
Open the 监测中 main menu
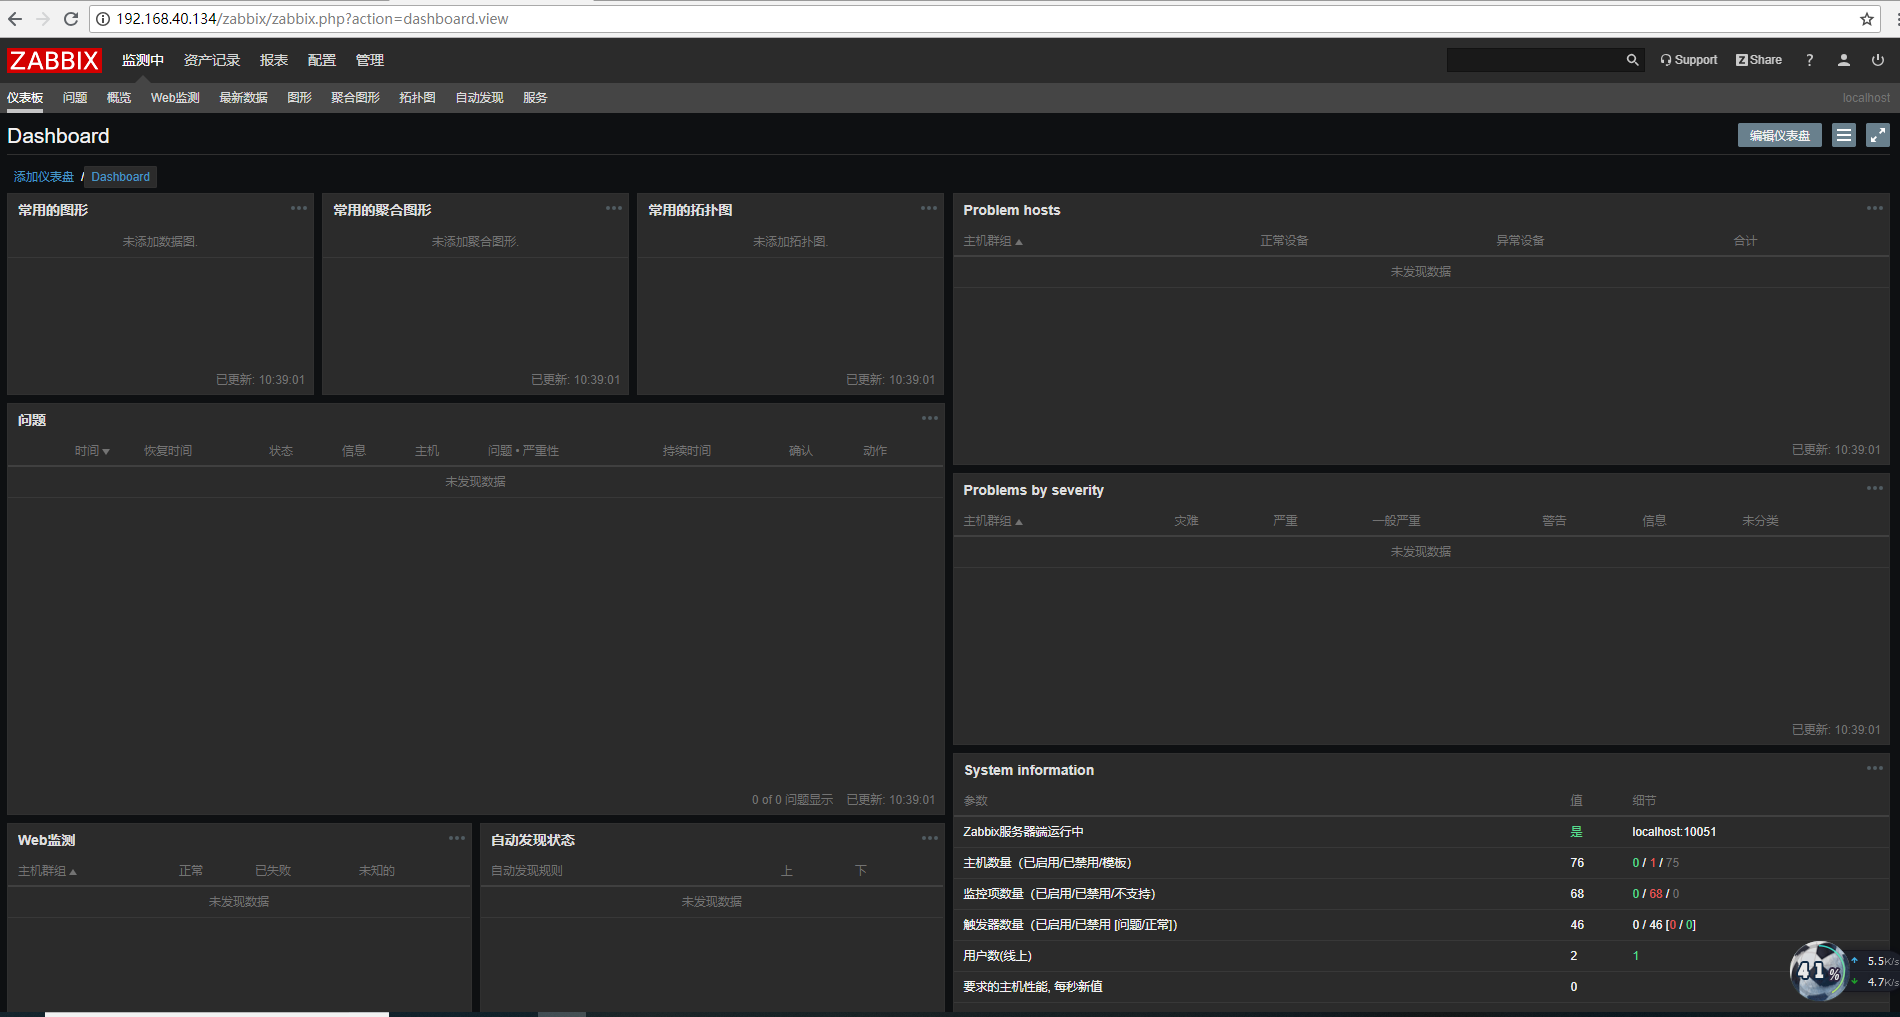(x=143, y=60)
